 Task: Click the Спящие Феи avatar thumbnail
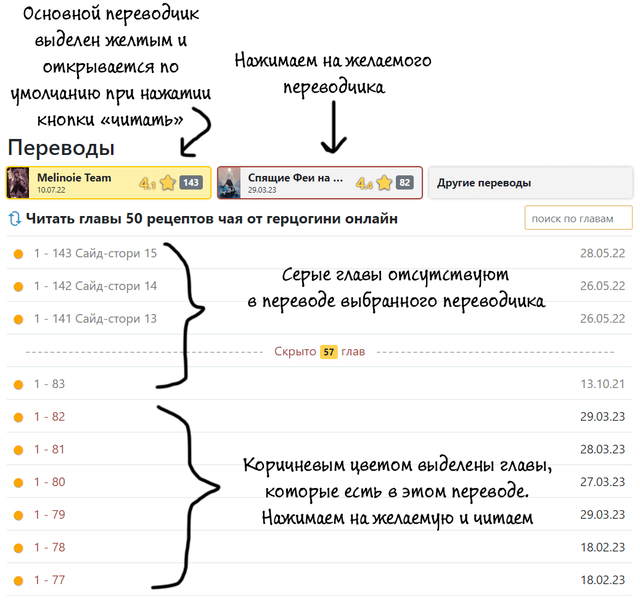[x=230, y=183]
